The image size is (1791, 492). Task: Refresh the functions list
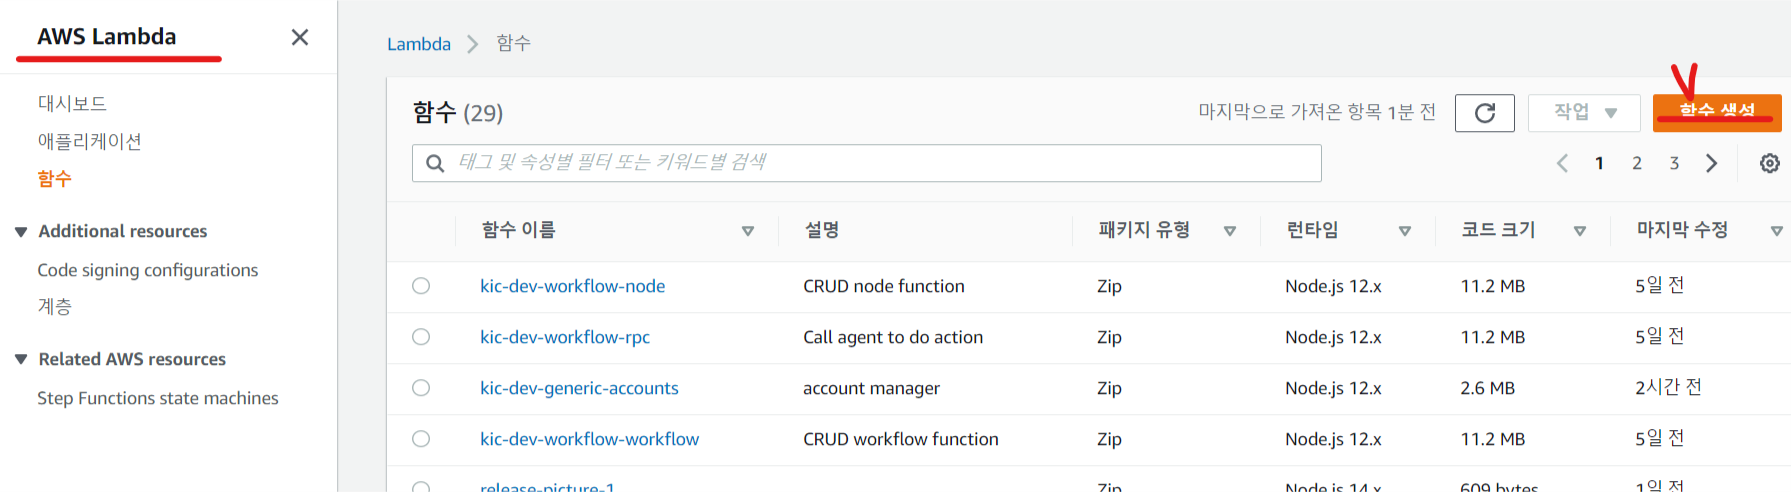click(1484, 112)
